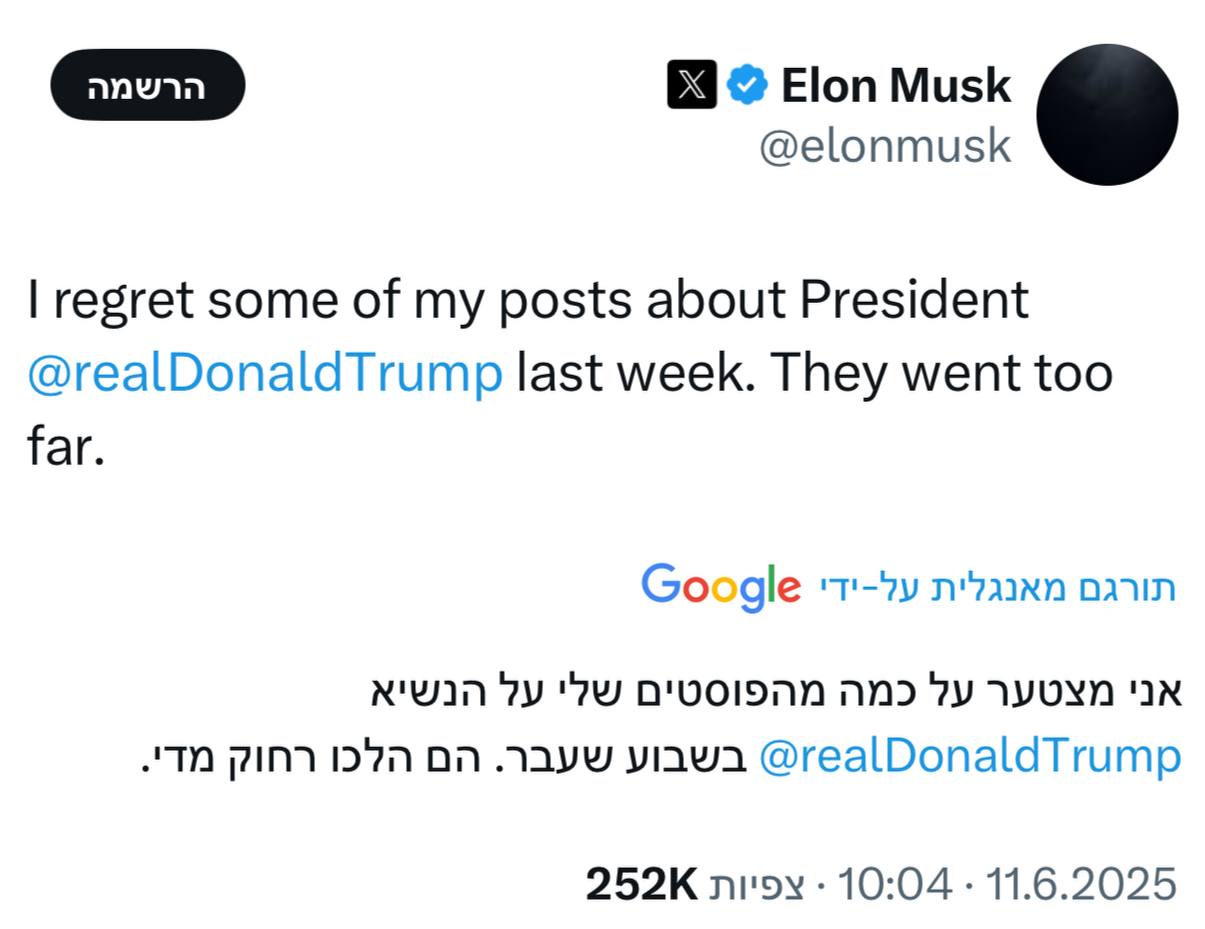
Task: Click the text "last week. They went too"
Action: coord(814,374)
